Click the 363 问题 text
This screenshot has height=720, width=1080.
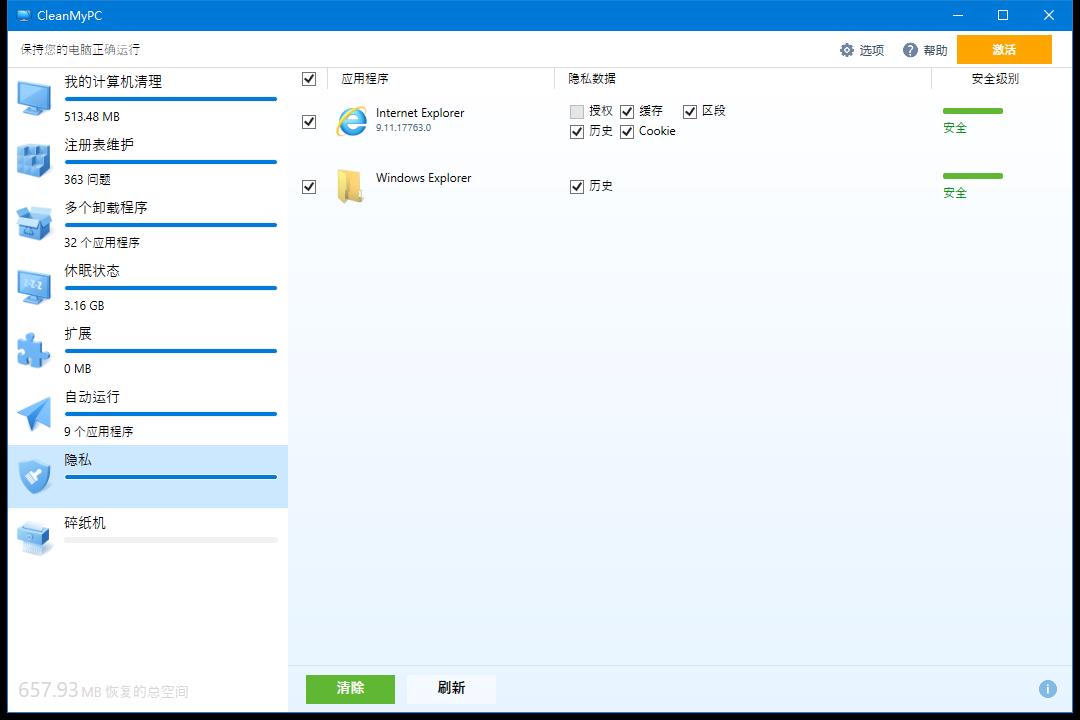(x=87, y=180)
